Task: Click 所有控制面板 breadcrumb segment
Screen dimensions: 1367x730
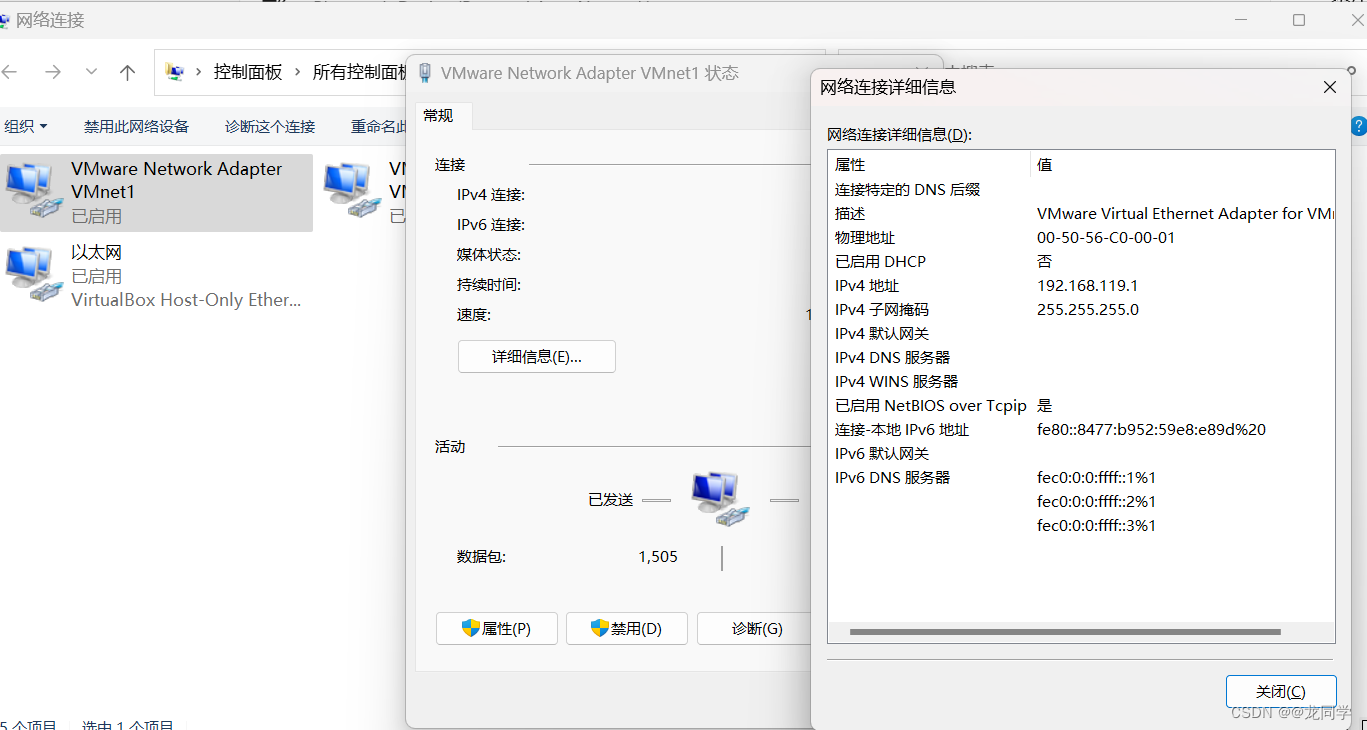Action: (x=360, y=72)
